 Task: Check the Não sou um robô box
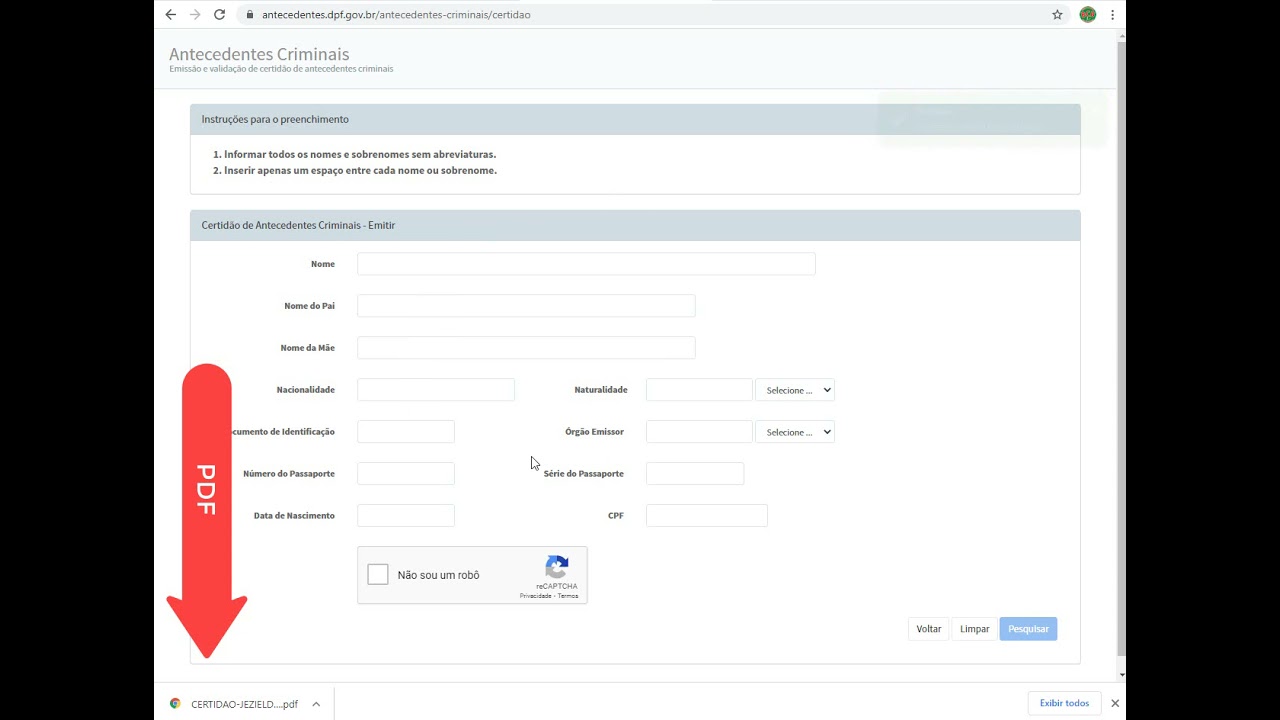point(378,575)
